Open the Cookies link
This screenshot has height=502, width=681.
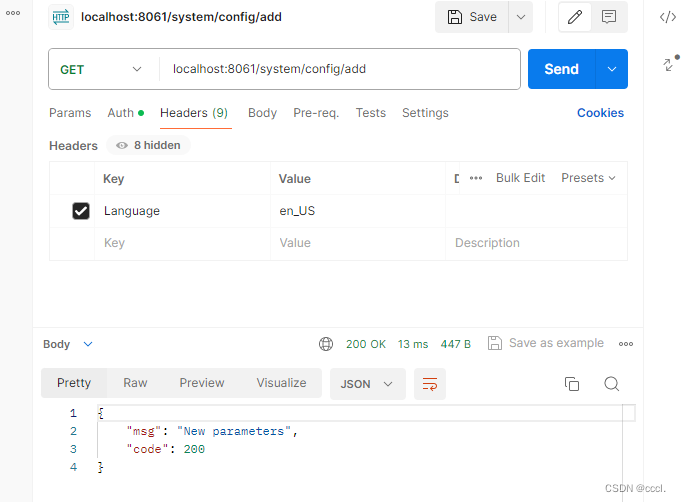(600, 113)
